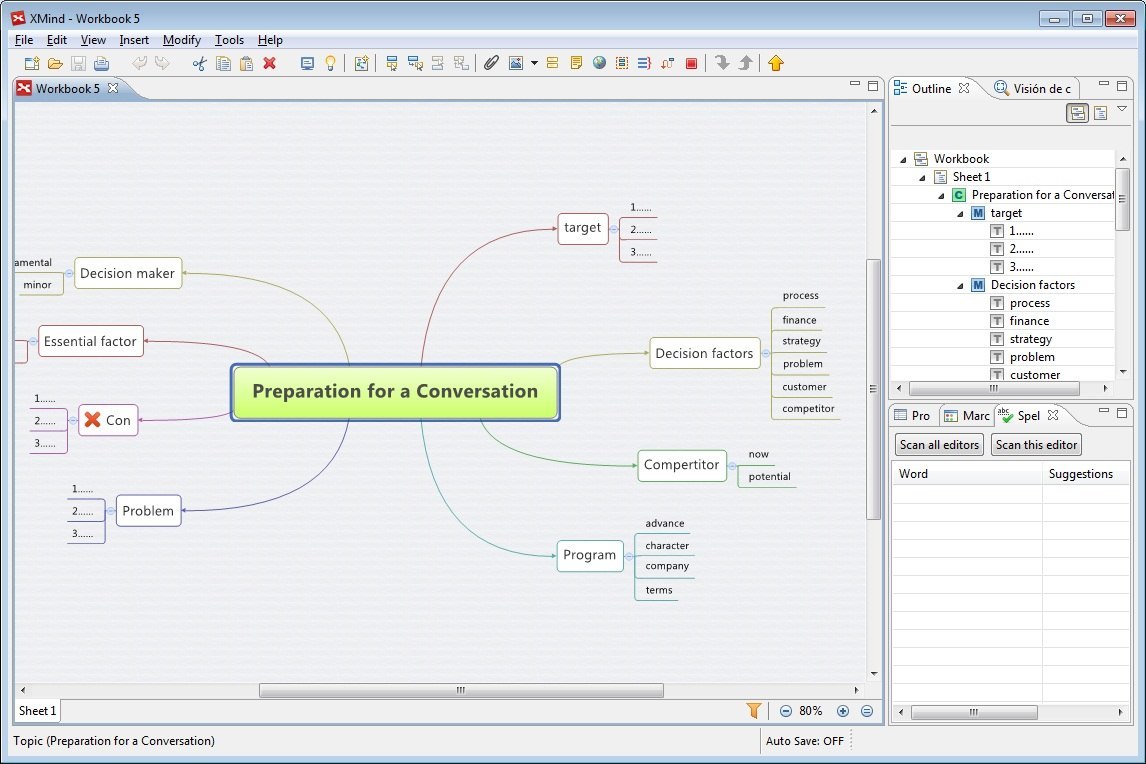Viewport: 1146px width, 764px height.
Task: Open the map with the orange home arrow icon
Action: pyautogui.click(x=776, y=63)
